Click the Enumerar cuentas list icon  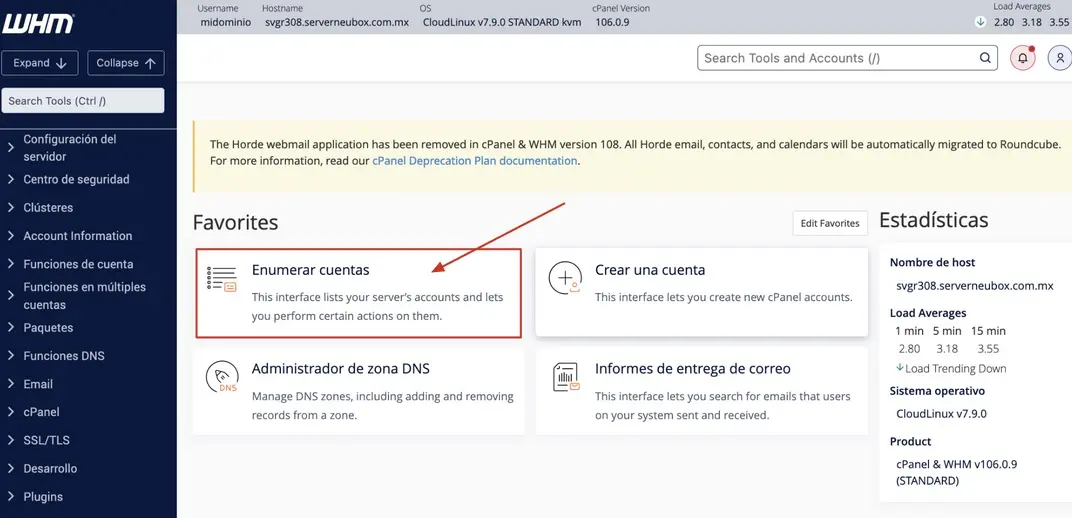pos(222,279)
